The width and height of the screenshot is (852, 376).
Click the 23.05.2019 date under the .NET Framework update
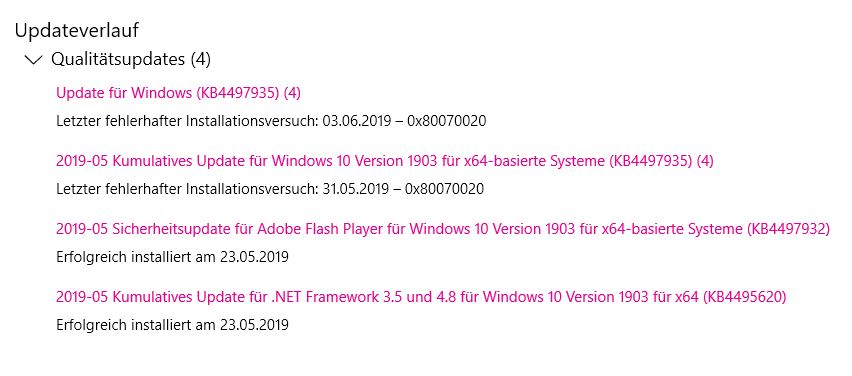tap(254, 324)
